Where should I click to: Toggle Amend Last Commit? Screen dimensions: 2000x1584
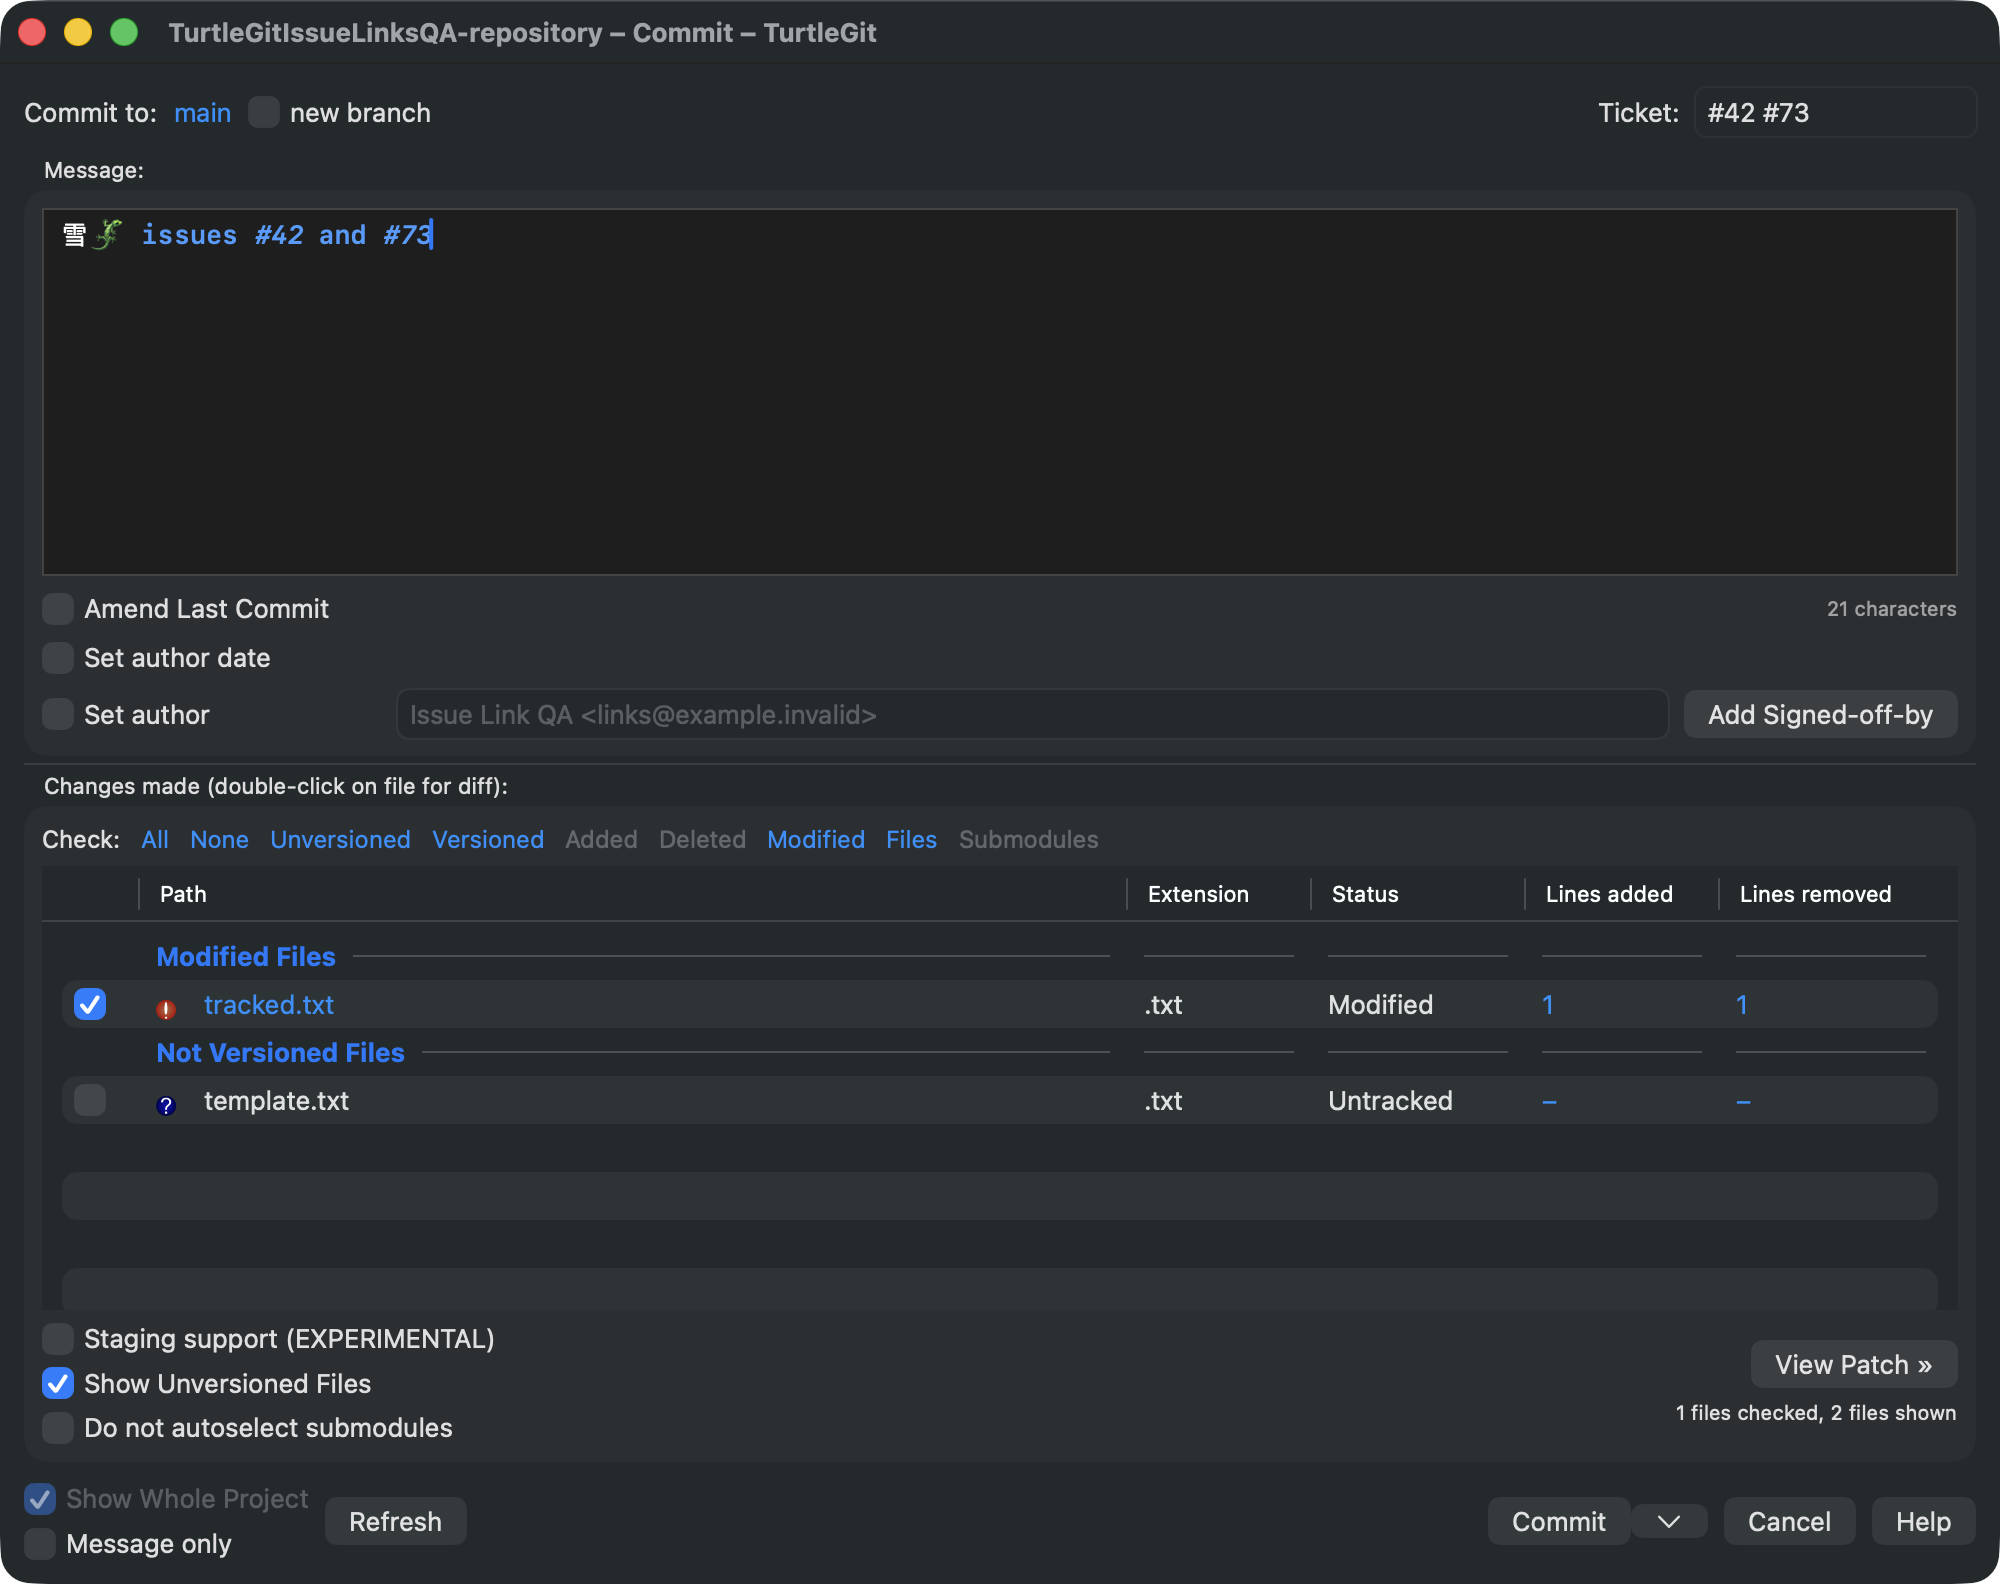58,608
